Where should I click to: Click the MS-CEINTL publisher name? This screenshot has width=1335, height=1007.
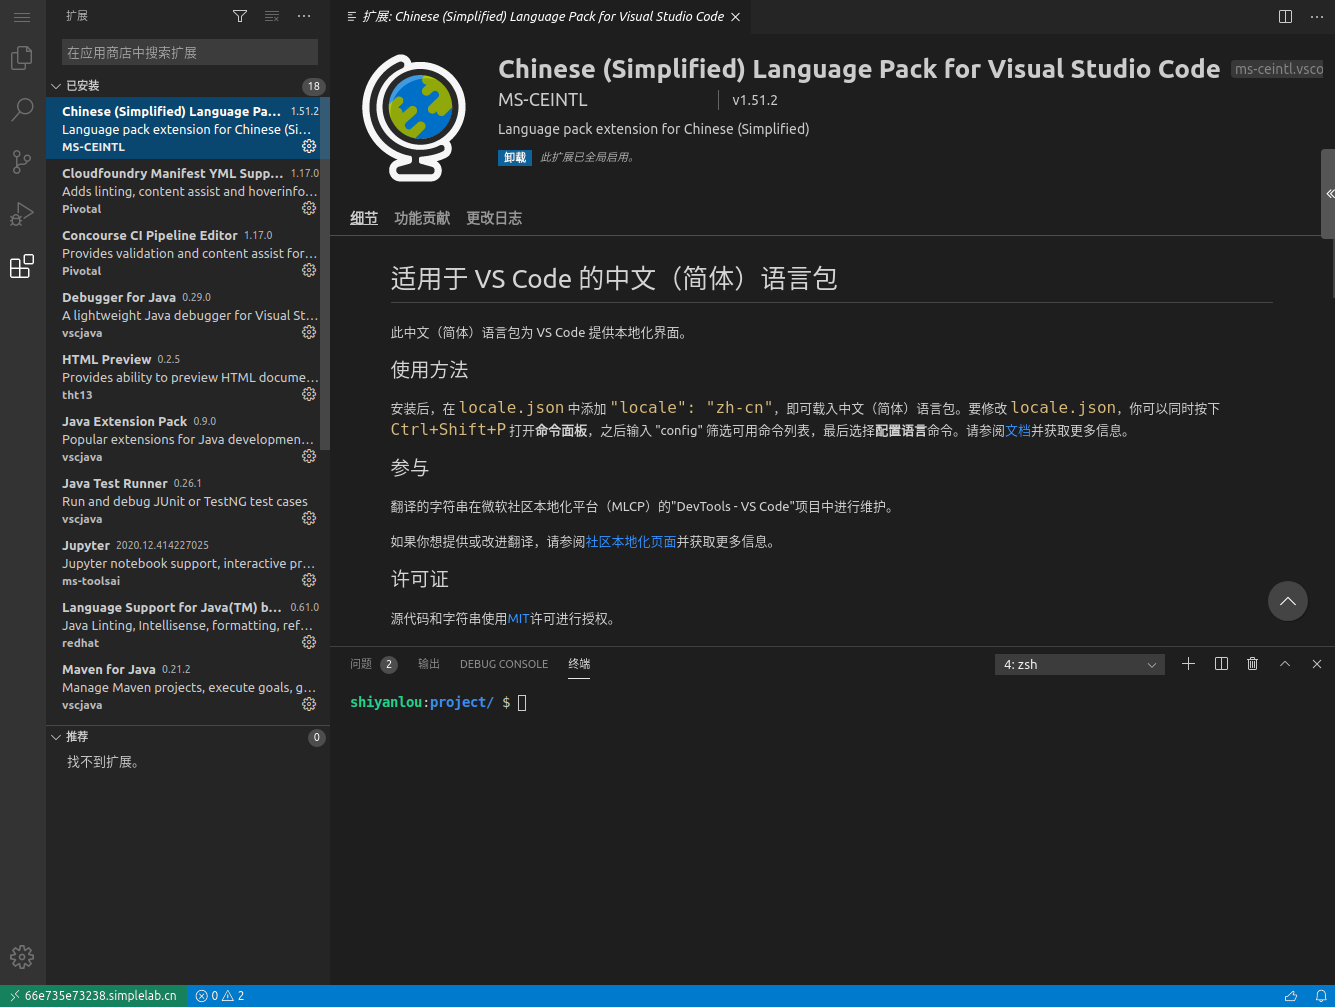point(543,100)
